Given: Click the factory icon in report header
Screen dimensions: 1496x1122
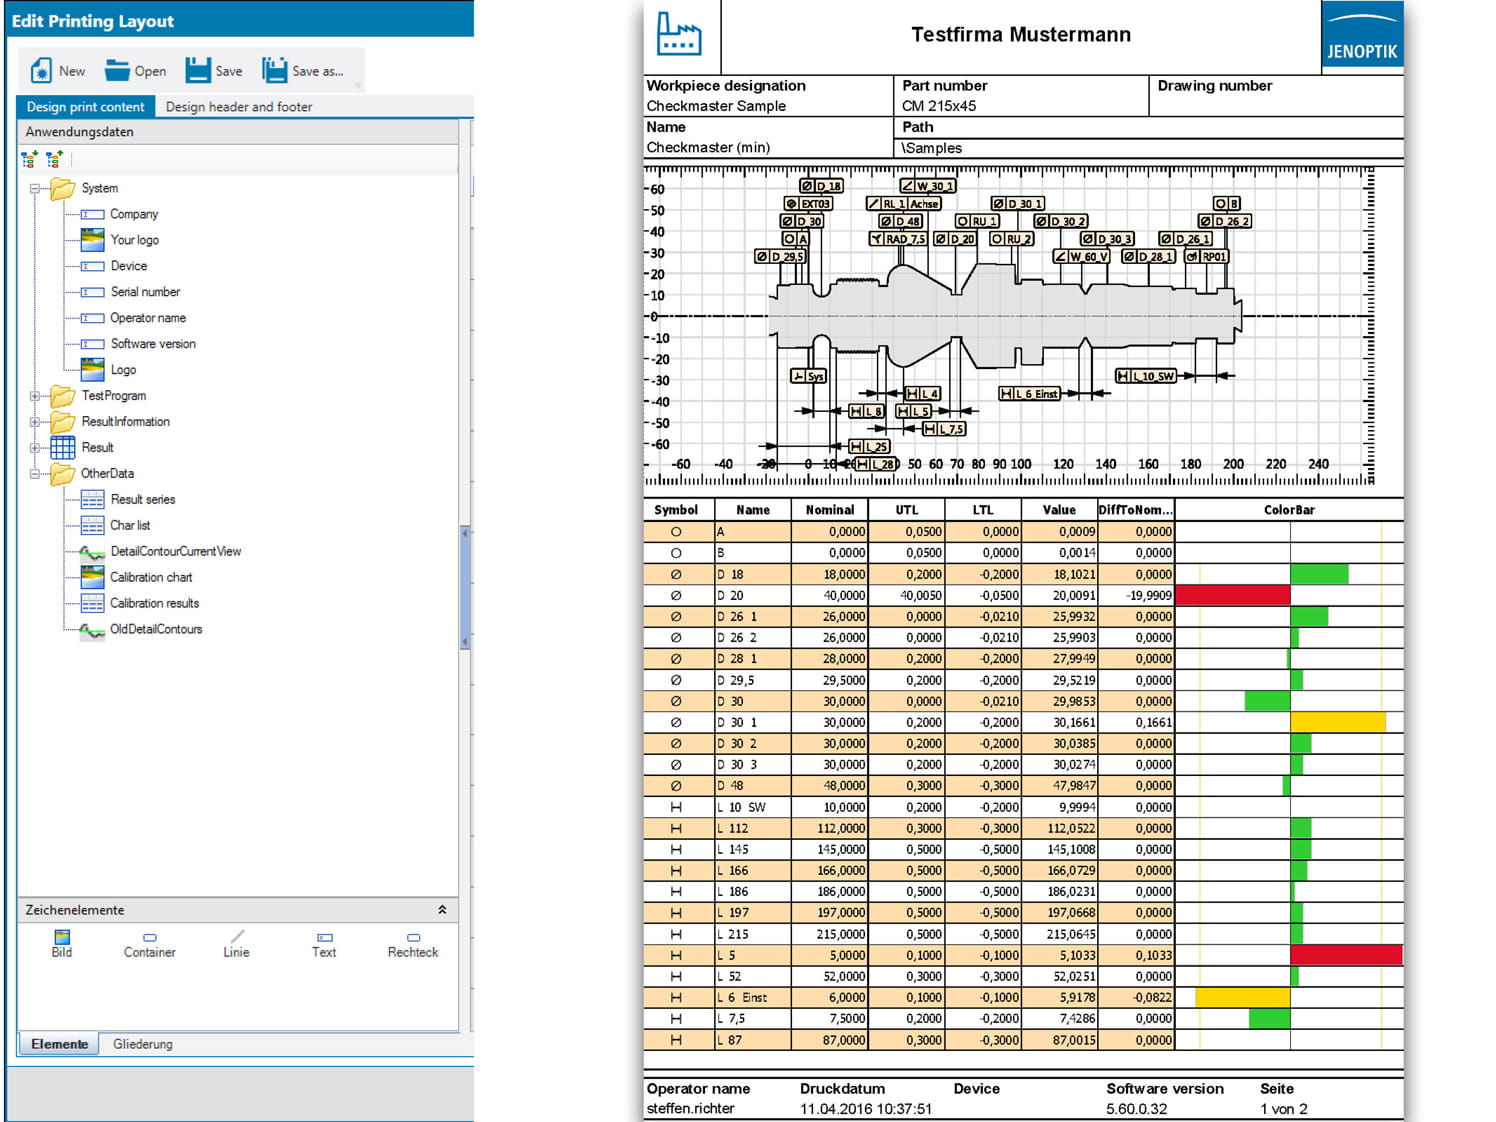Looking at the screenshot, I should 679,34.
